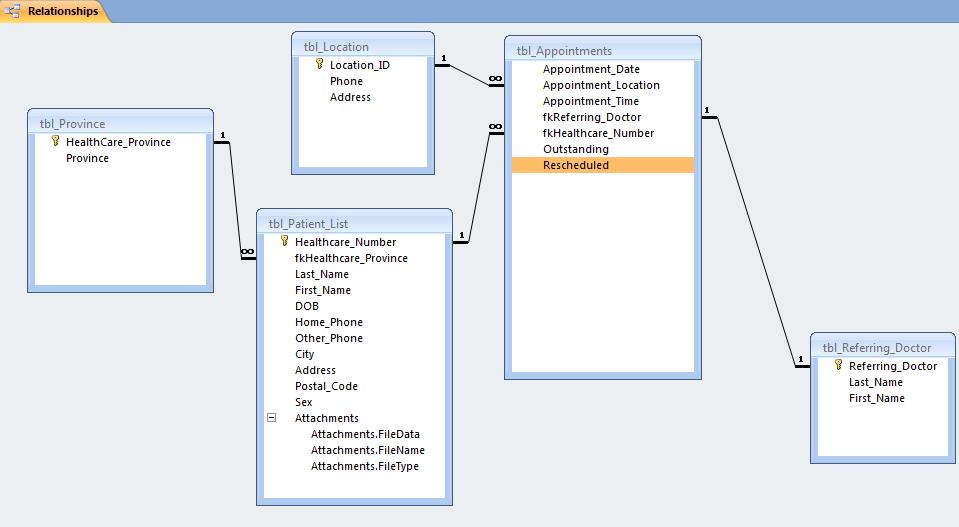959x527 pixels.
Task: Select the Sex field
Action: (354, 402)
